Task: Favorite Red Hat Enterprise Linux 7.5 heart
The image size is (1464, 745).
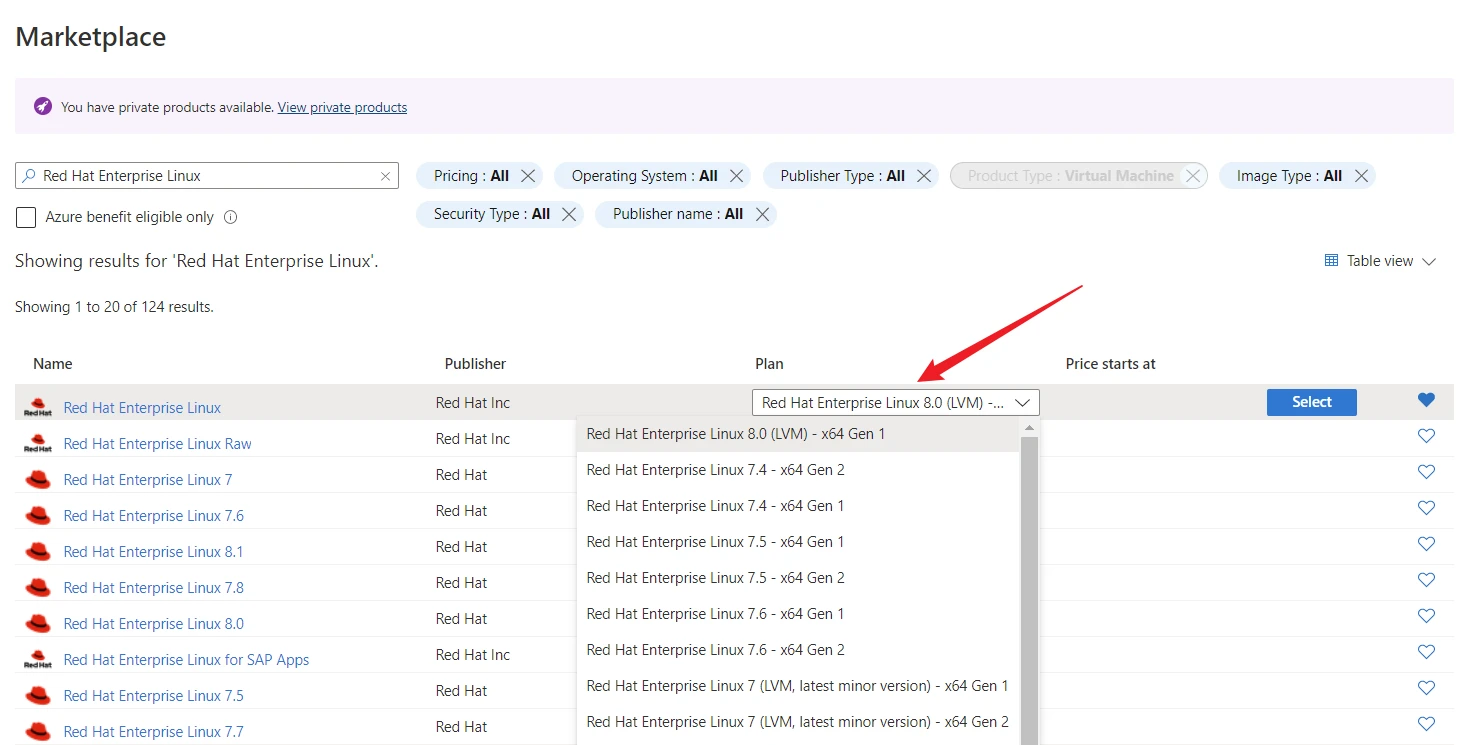Action: (x=1426, y=688)
